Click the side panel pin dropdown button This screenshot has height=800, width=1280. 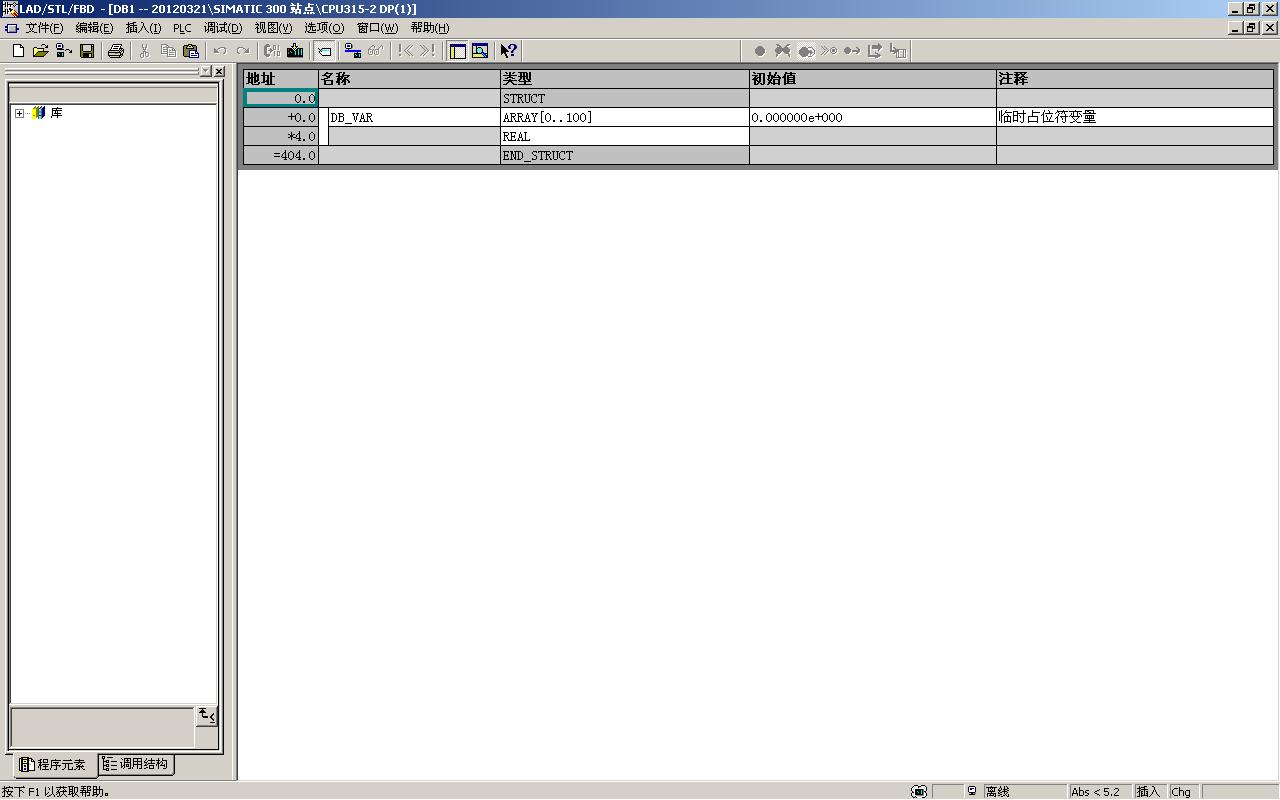pyautogui.click(x=206, y=72)
